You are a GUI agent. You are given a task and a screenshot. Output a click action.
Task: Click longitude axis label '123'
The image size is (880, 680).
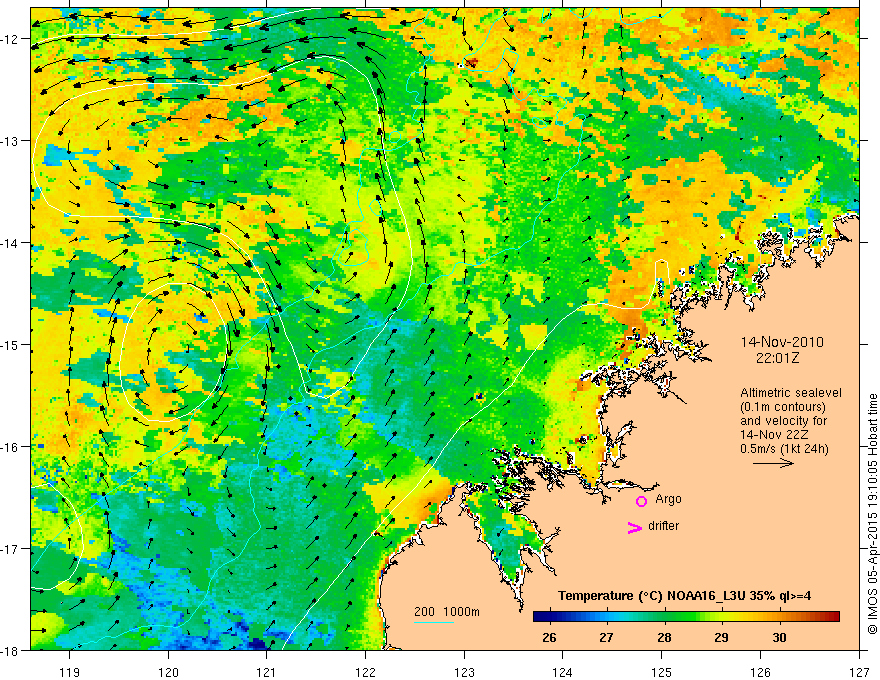click(464, 672)
